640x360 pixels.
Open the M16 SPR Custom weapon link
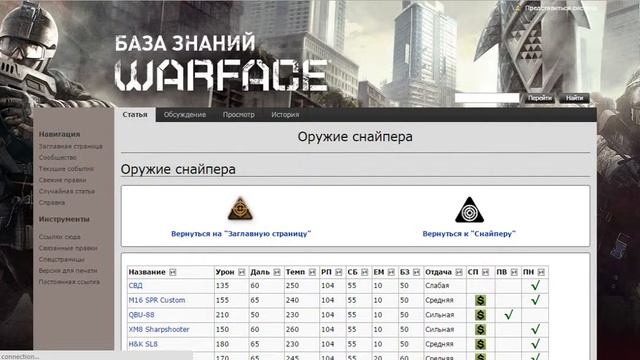[x=157, y=300]
